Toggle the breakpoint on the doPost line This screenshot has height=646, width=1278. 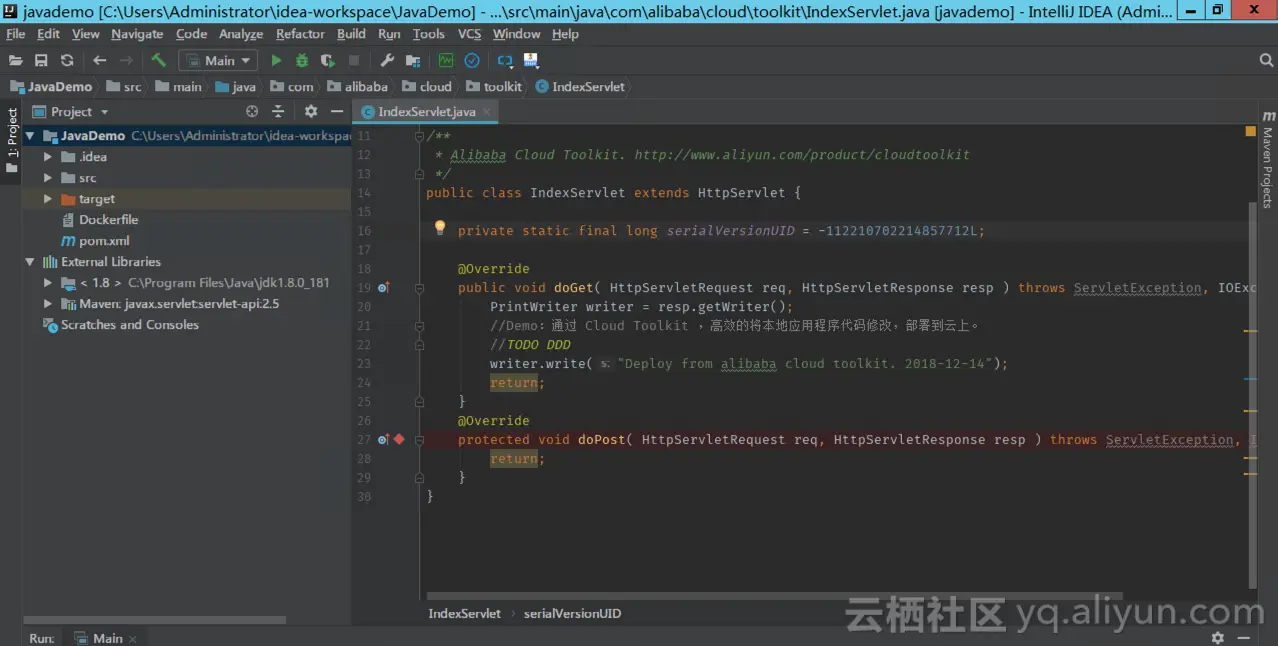point(399,439)
